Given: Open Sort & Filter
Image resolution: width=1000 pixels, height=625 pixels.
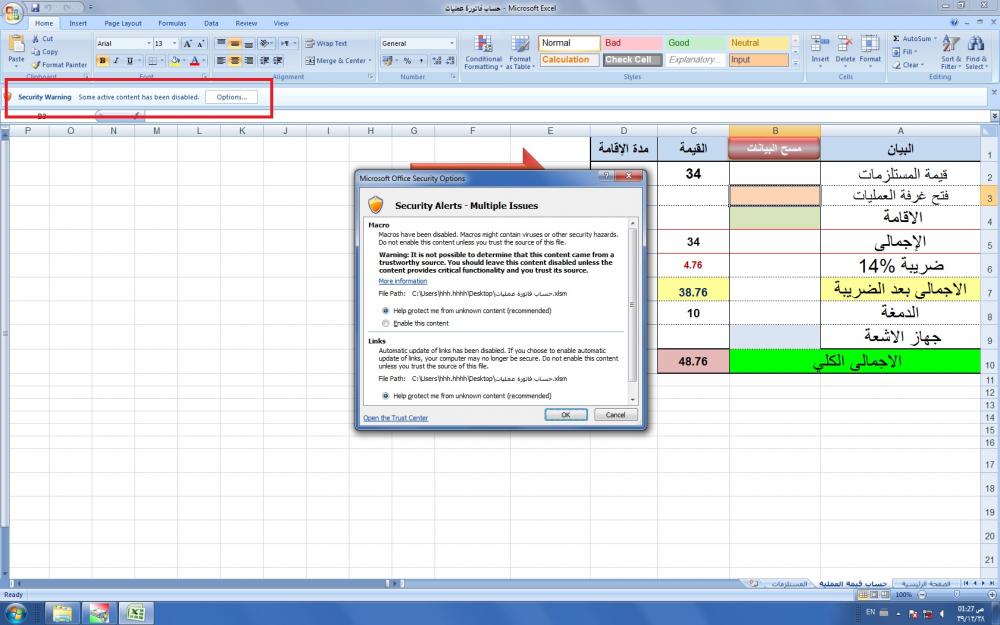Looking at the screenshot, I should pos(950,52).
